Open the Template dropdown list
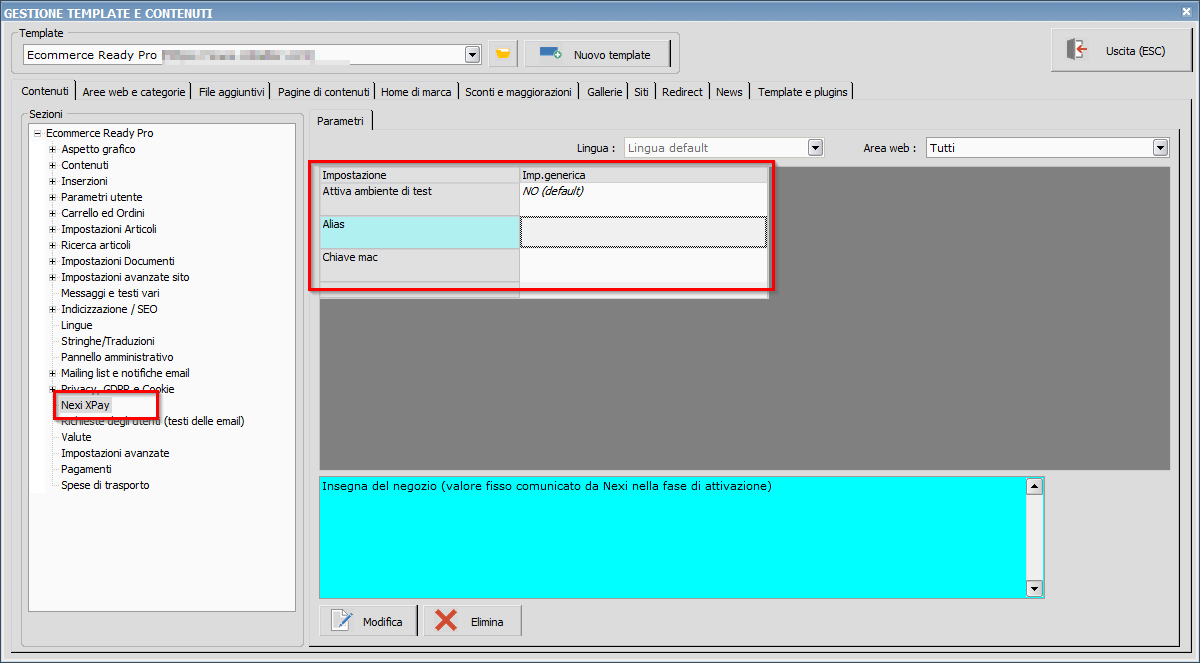The height and width of the screenshot is (663, 1200). [473, 54]
